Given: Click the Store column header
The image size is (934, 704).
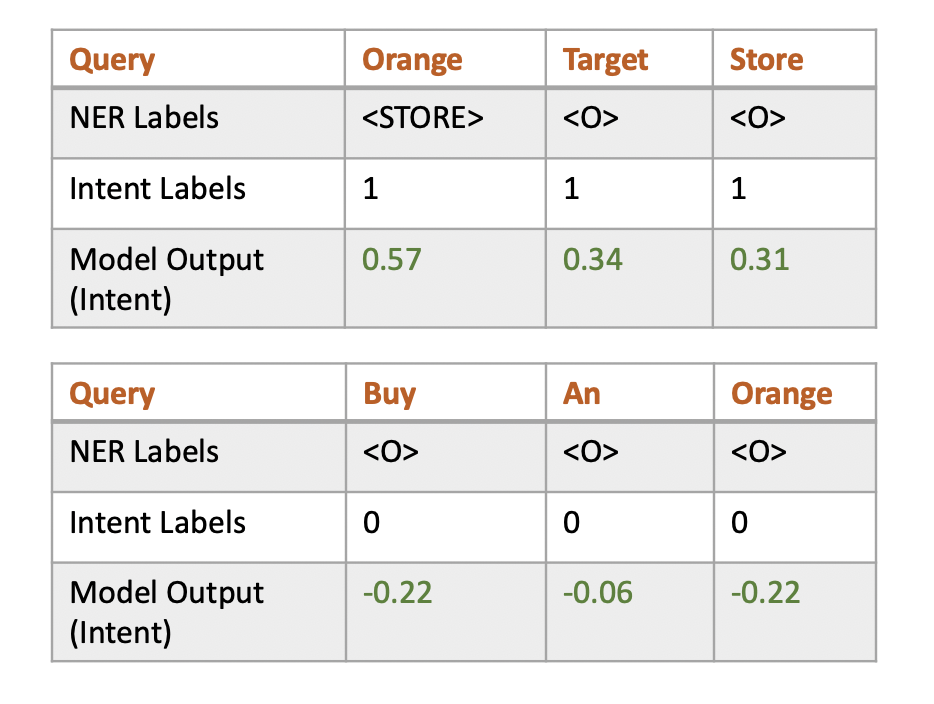Looking at the screenshot, I should [x=767, y=60].
